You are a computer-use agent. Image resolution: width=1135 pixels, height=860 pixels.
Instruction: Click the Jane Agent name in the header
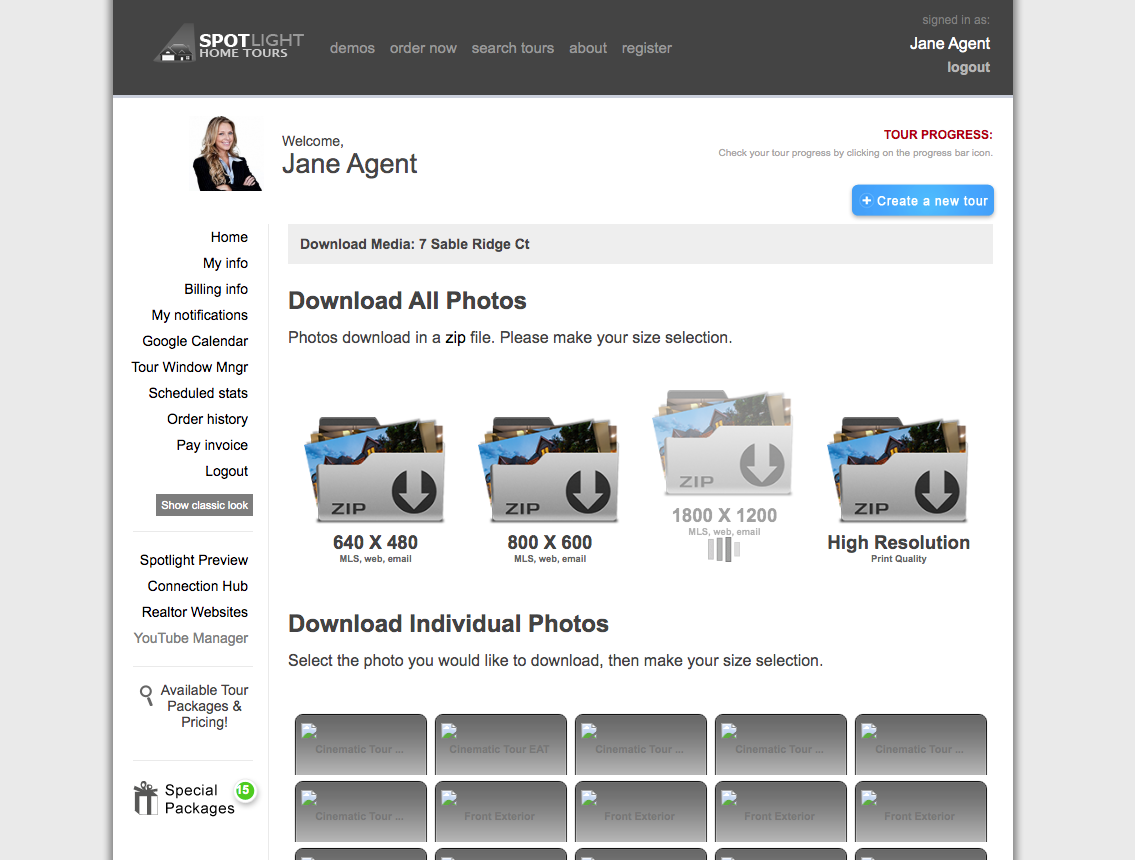point(950,43)
